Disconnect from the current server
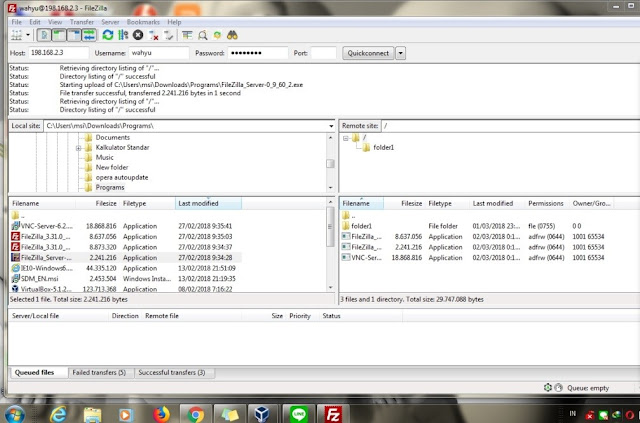Screen dimensions: 640x423 [x=153, y=35]
